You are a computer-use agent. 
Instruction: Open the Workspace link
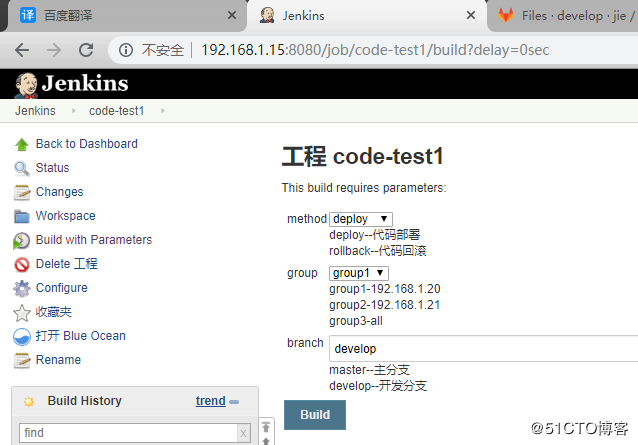click(66, 216)
